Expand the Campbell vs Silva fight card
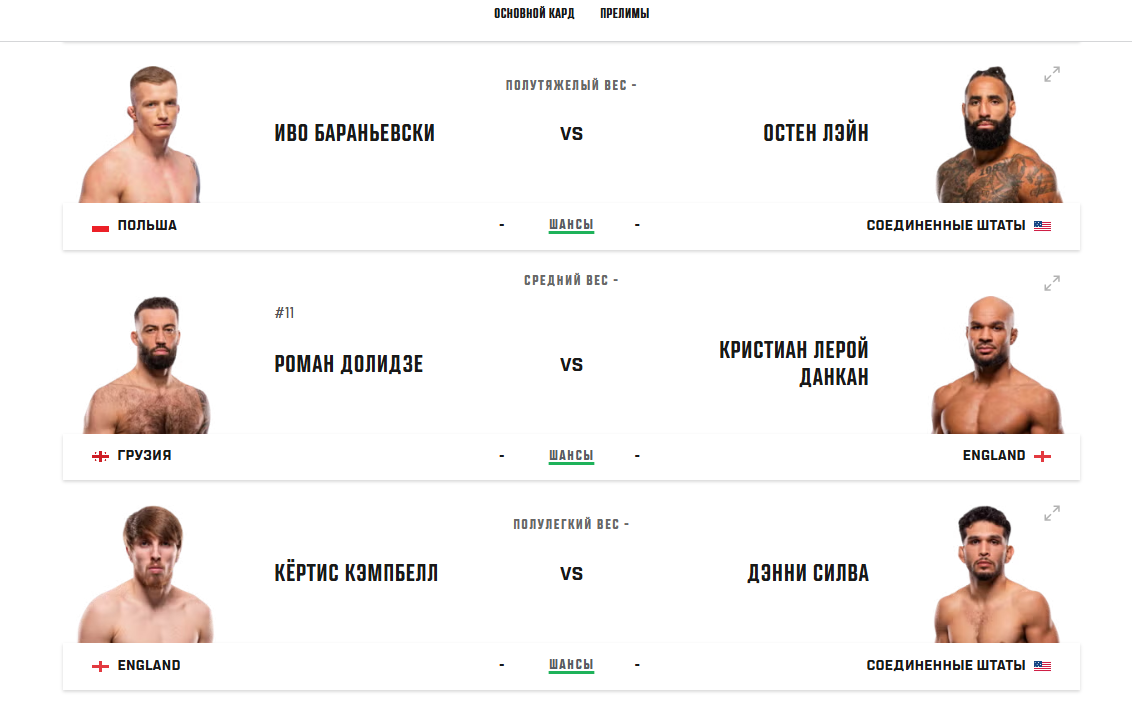Image resolution: width=1132 pixels, height=711 pixels. (x=1052, y=514)
